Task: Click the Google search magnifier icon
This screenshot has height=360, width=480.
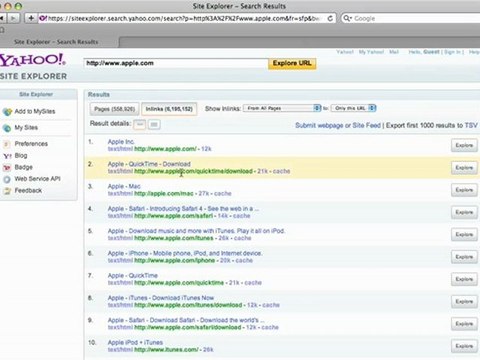Action: coord(347,18)
